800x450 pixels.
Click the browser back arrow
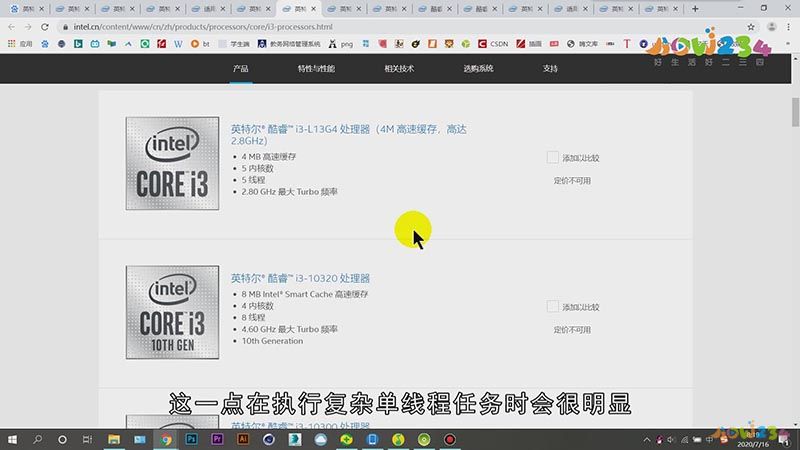pyautogui.click(x=11, y=27)
